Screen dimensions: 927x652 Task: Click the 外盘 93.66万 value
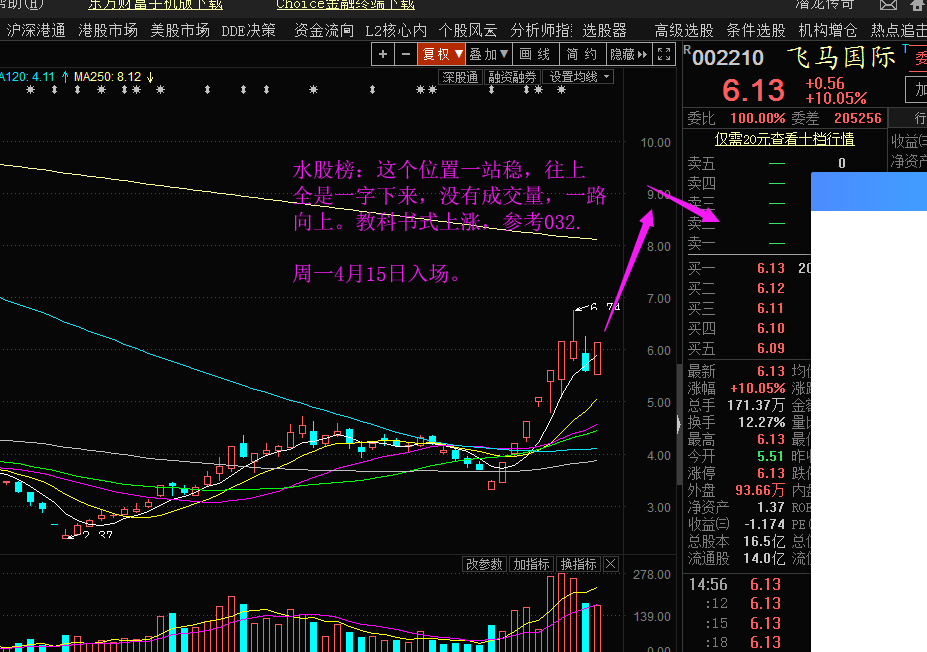coord(760,491)
